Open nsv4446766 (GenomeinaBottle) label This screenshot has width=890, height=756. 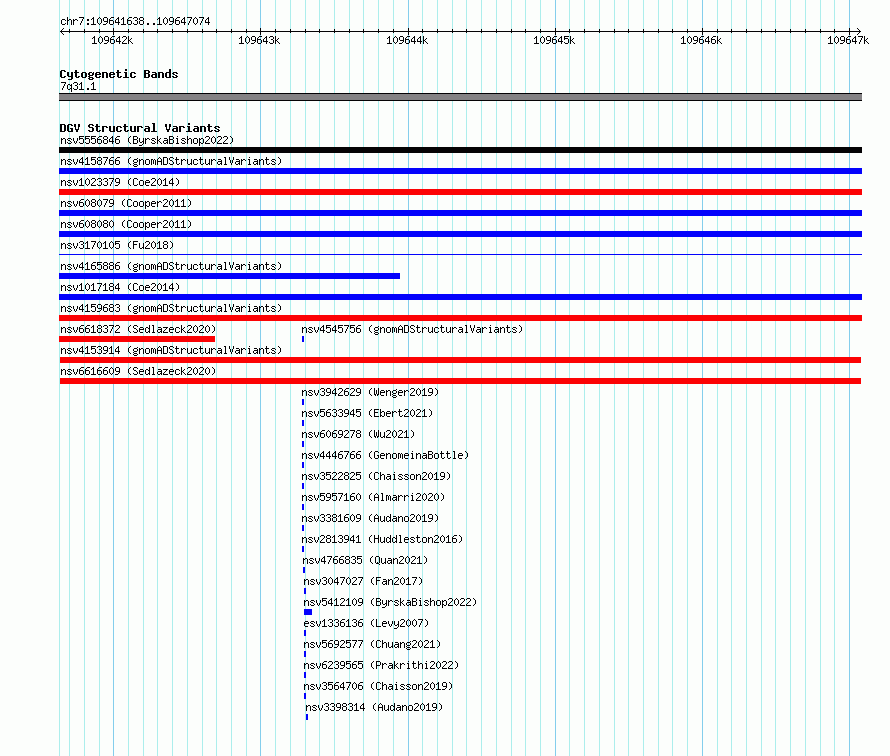[385, 455]
